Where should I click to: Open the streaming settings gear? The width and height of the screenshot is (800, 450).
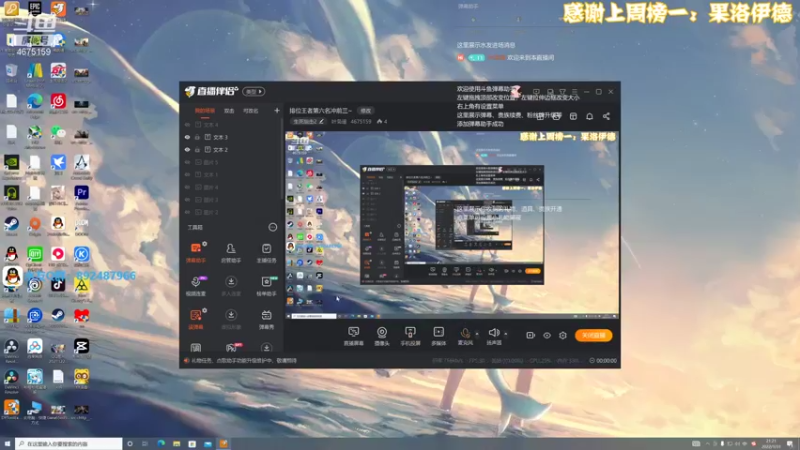(x=563, y=335)
